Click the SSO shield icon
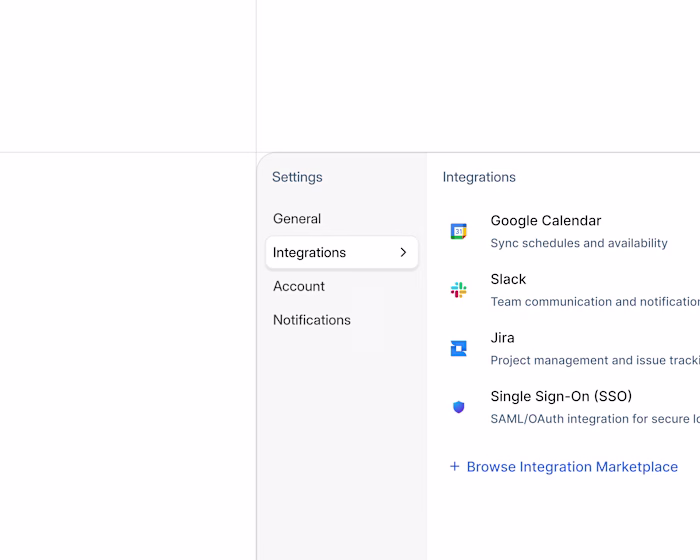The width and height of the screenshot is (700, 560). point(458,407)
